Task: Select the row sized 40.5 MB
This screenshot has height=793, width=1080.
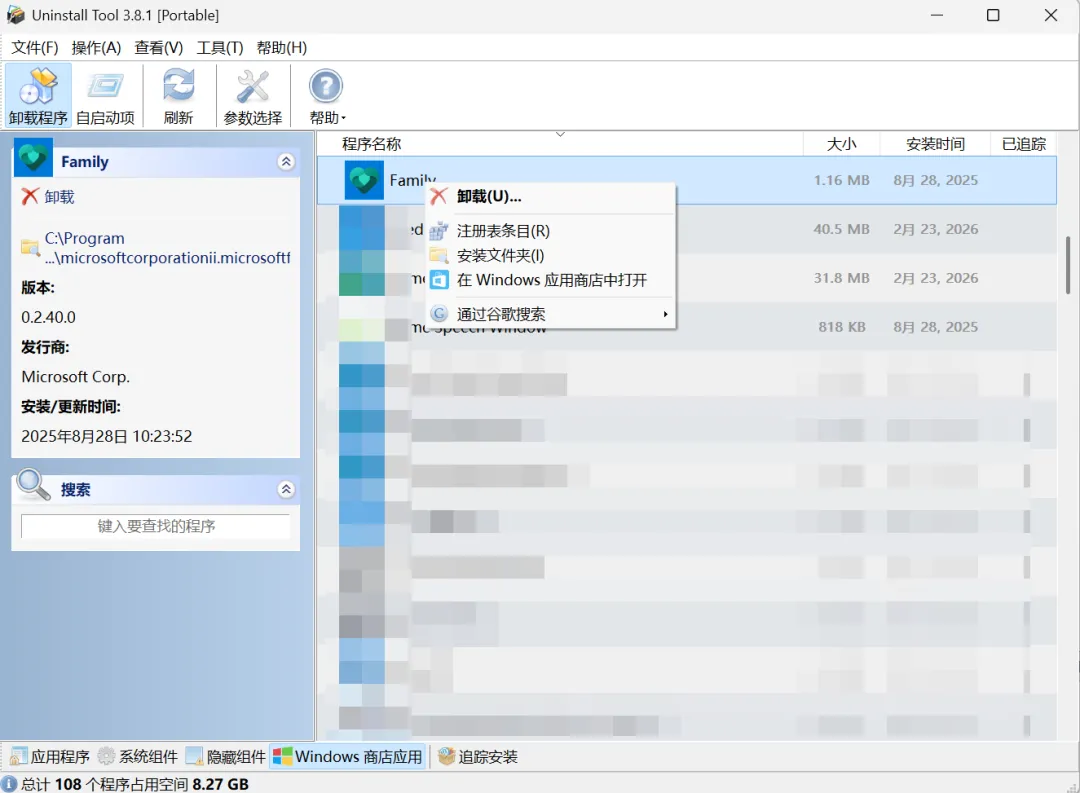Action: click(687, 229)
